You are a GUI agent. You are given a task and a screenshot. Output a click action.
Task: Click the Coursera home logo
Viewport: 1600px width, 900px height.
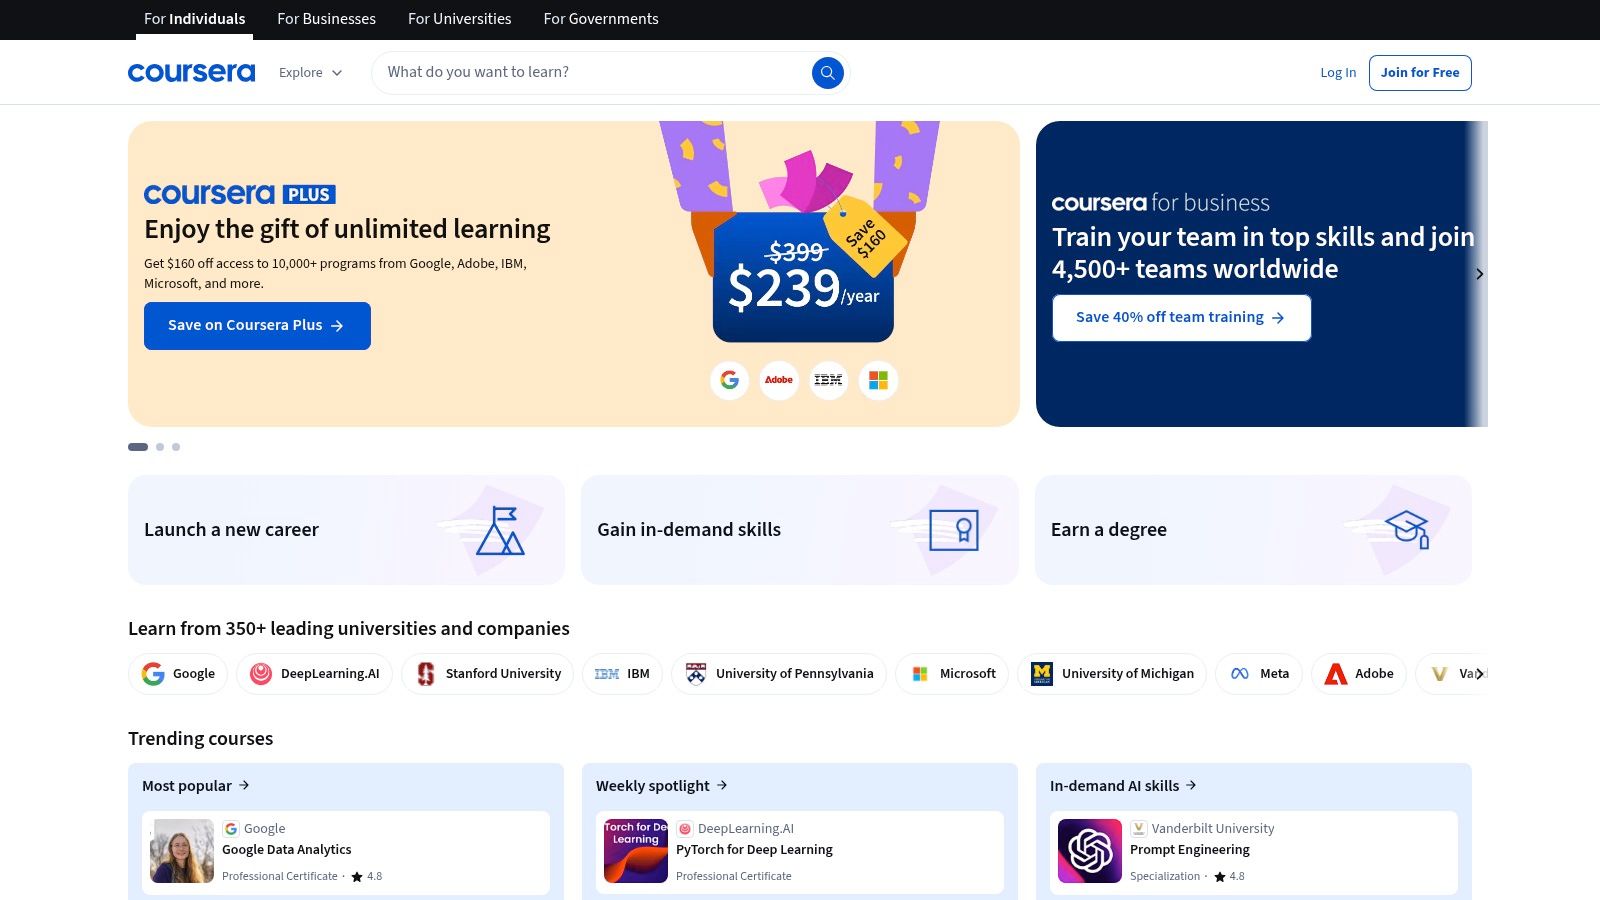pos(191,72)
